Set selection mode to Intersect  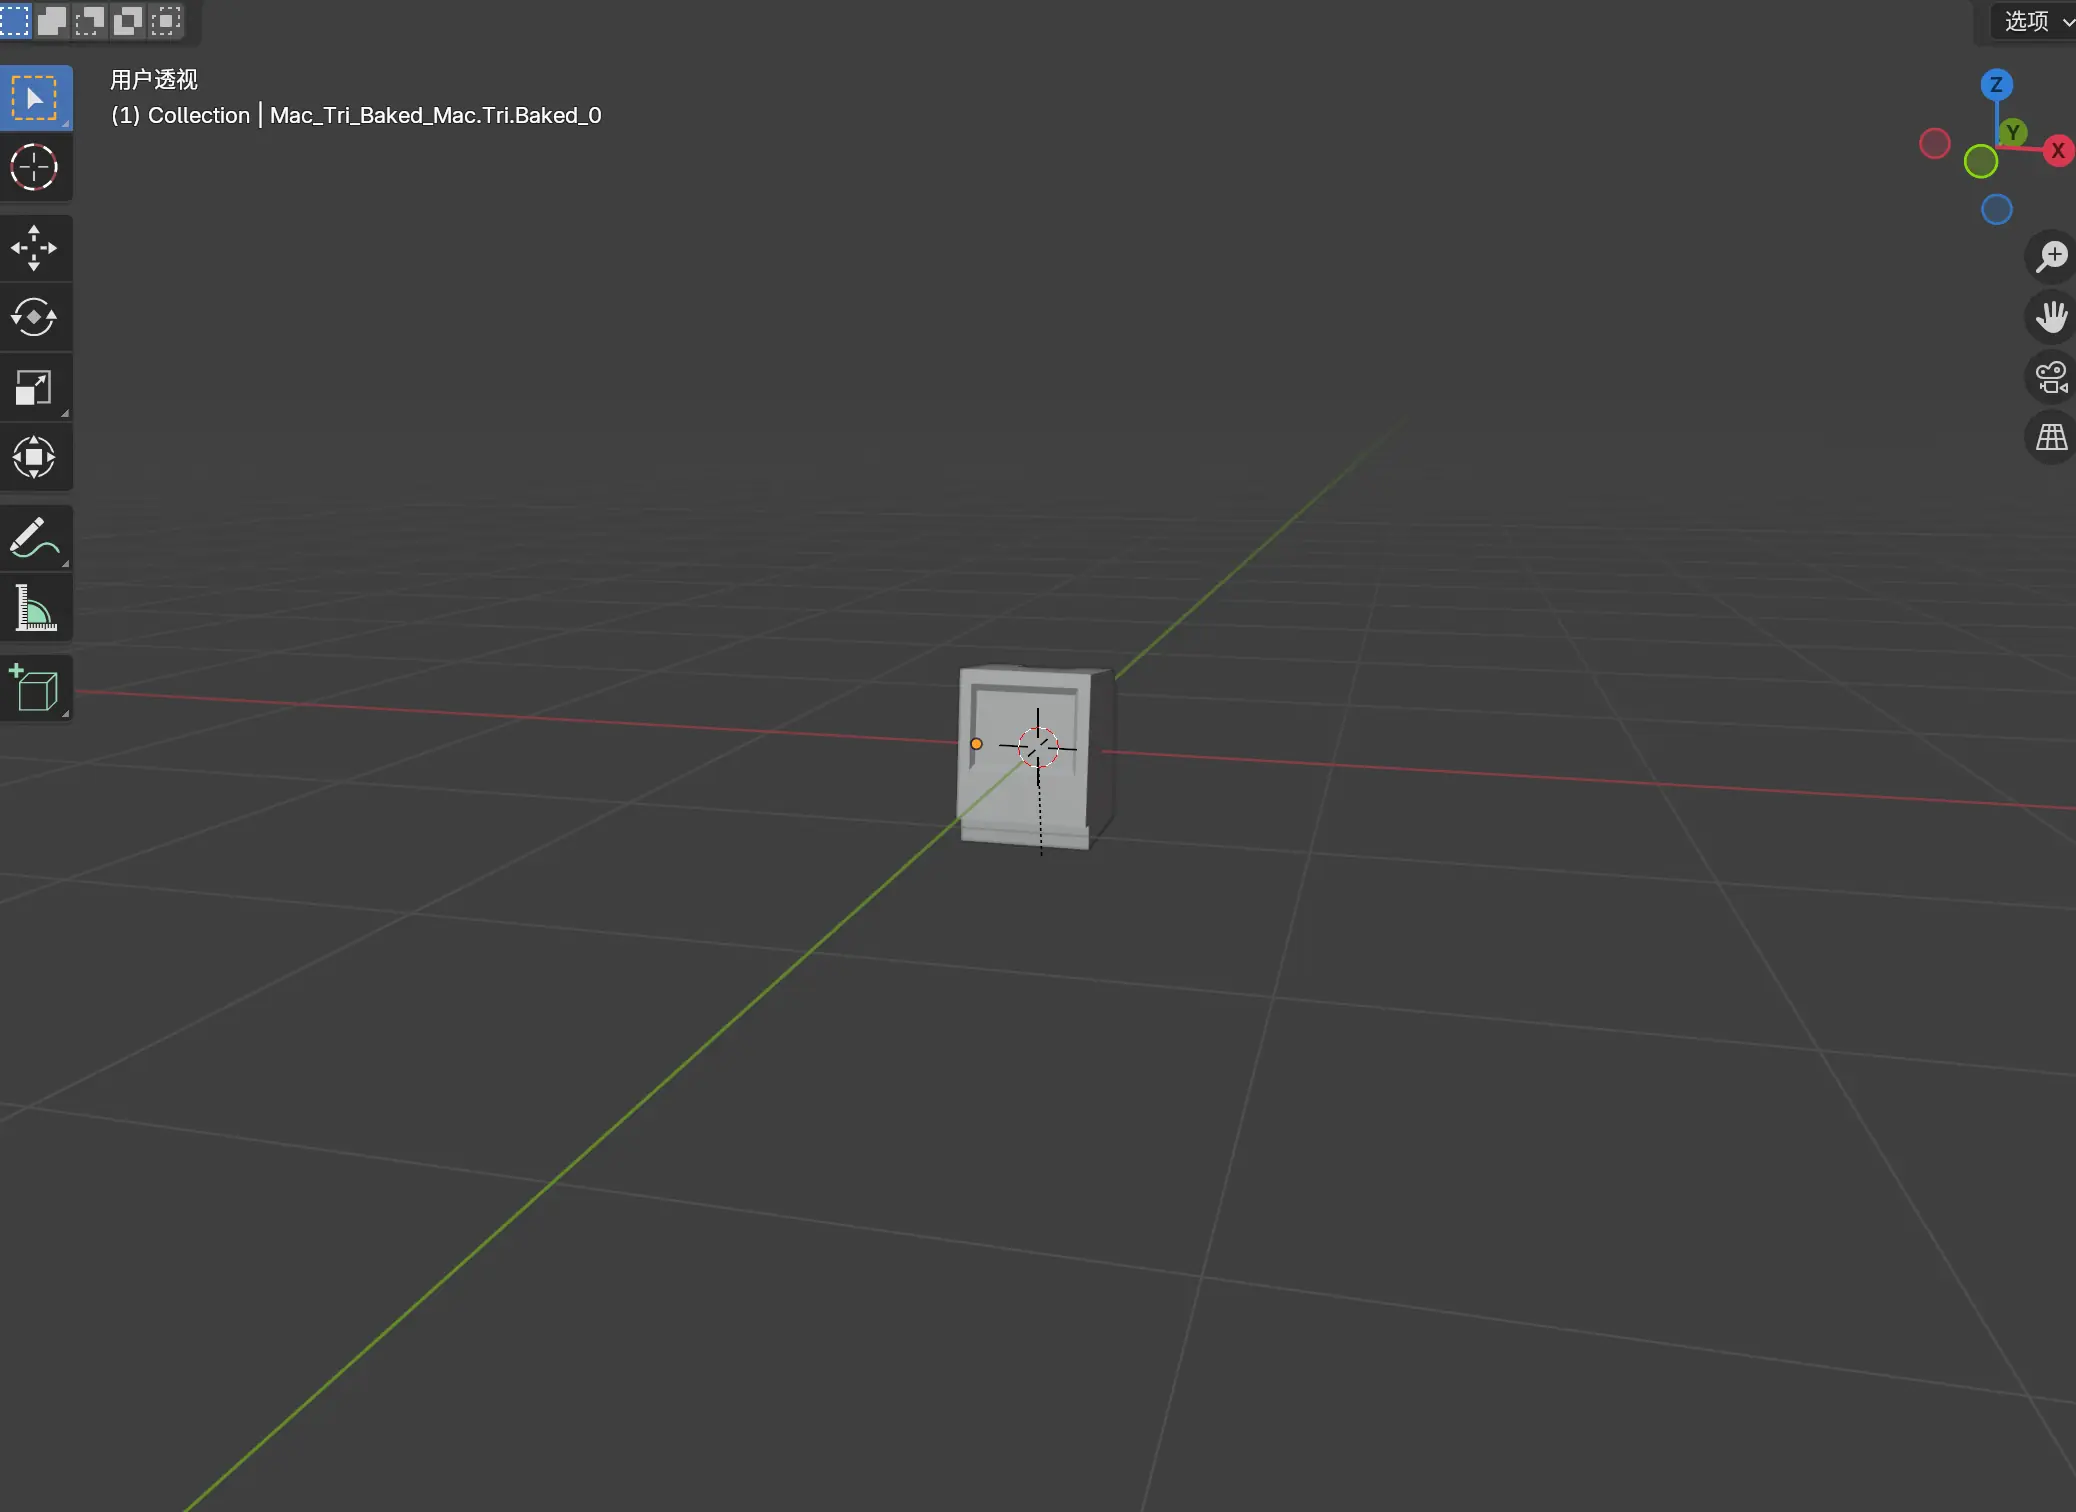click(x=166, y=21)
